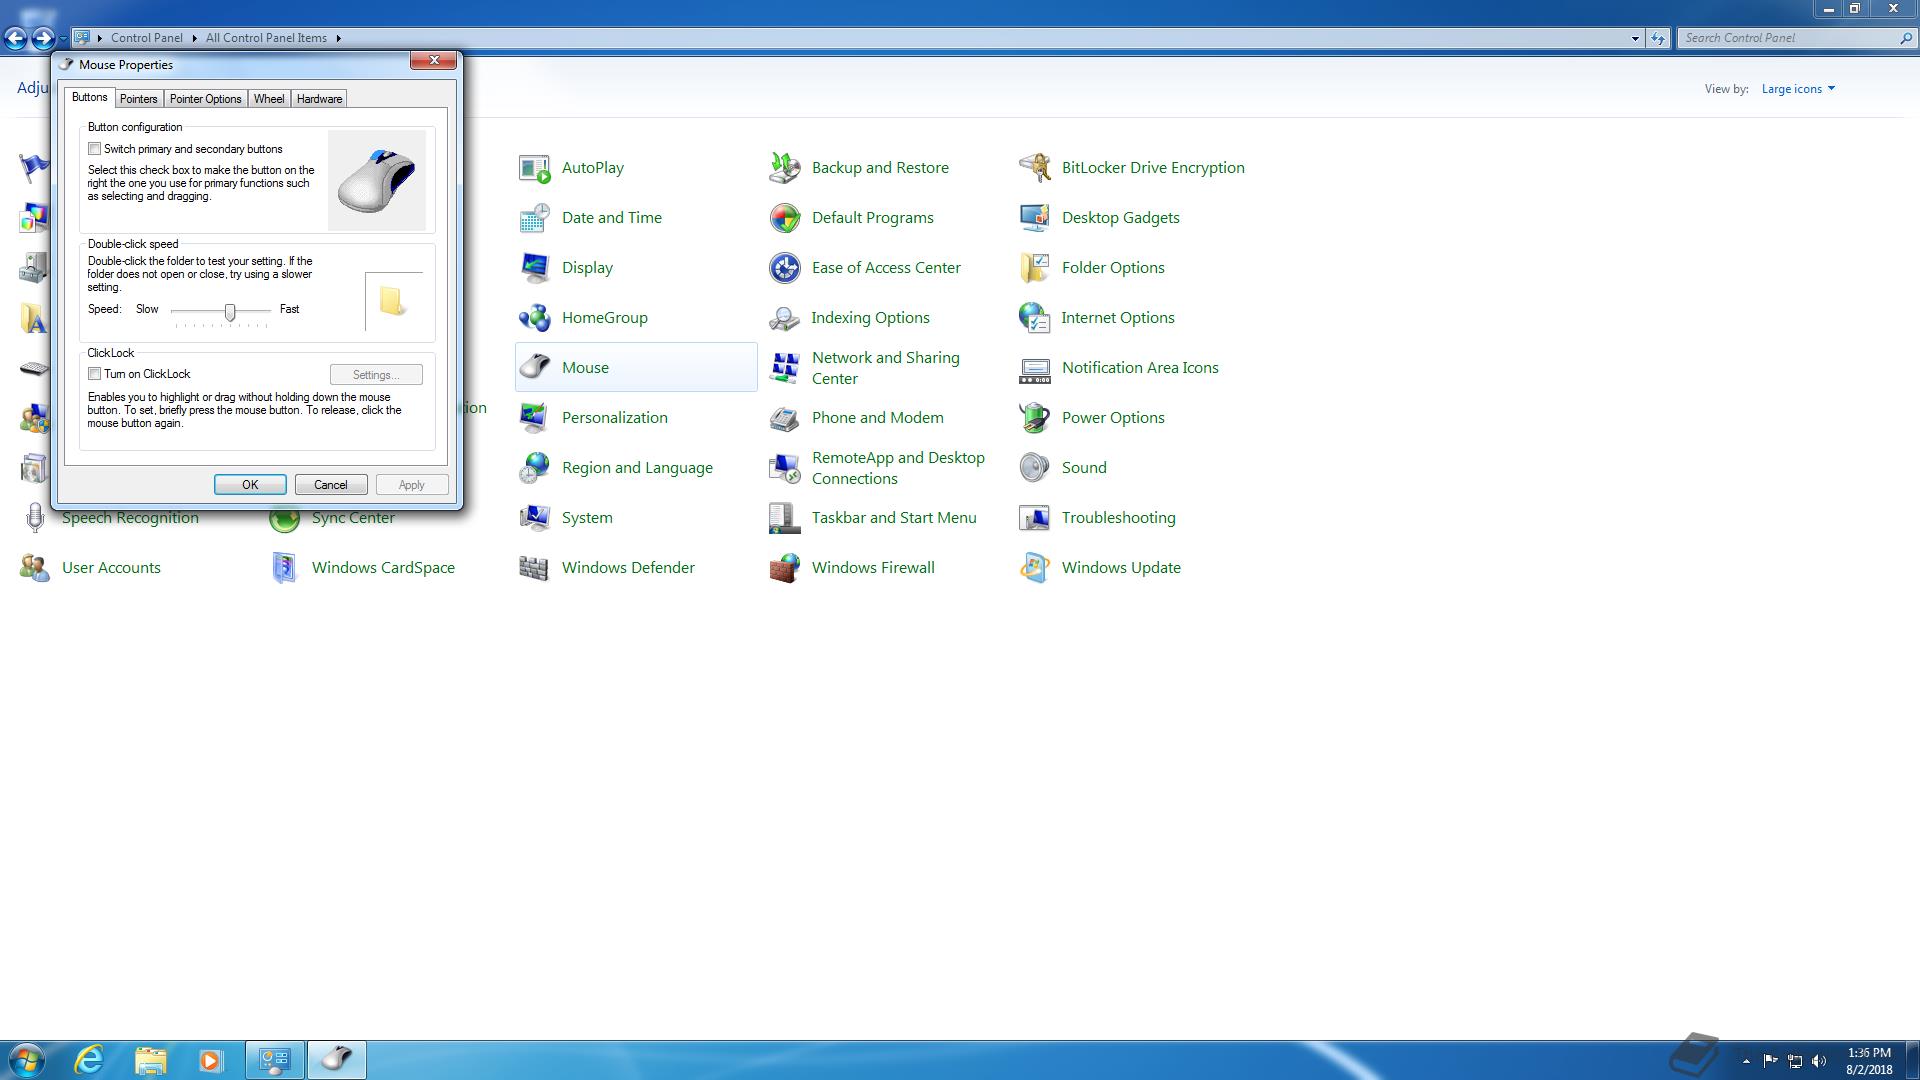Click the HomeGroup icon
1920x1080 pixels.
(x=534, y=318)
